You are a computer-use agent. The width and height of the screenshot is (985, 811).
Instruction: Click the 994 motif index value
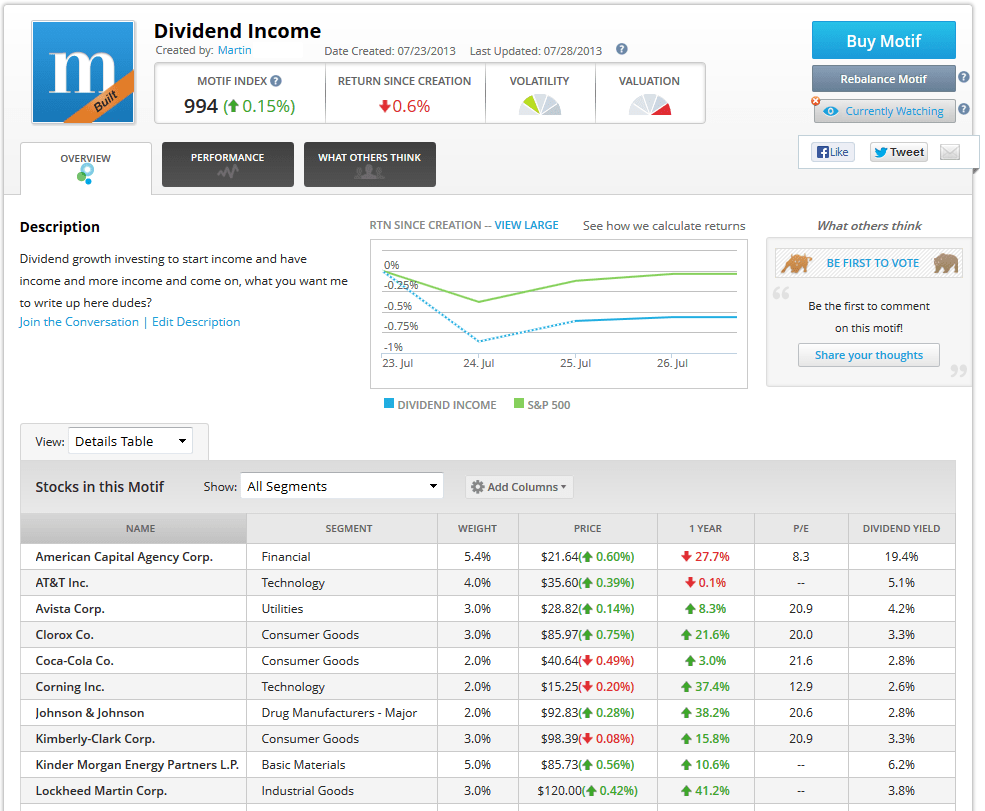200,106
